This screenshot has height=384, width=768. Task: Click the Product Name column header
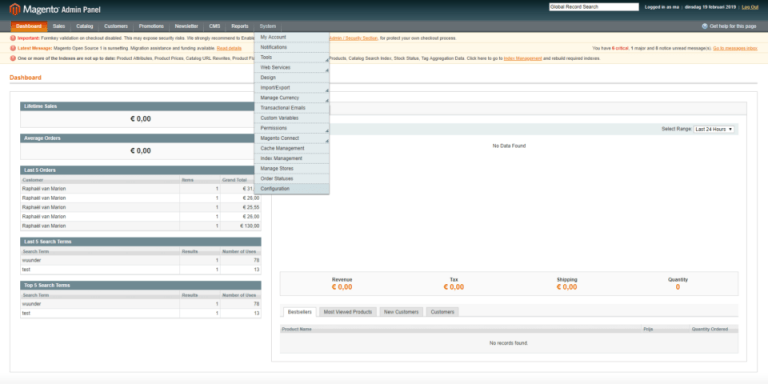[x=297, y=329]
